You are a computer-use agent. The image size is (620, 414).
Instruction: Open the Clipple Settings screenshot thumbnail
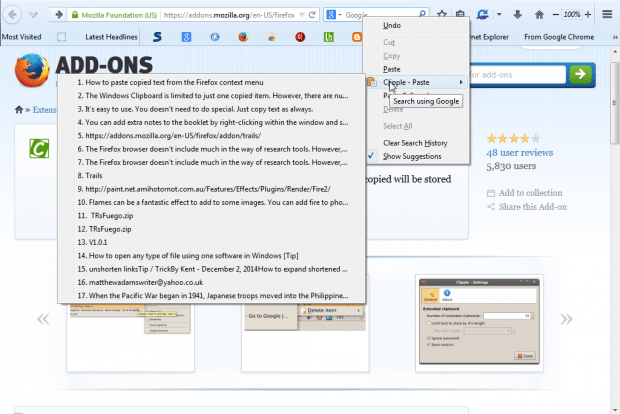(479, 323)
